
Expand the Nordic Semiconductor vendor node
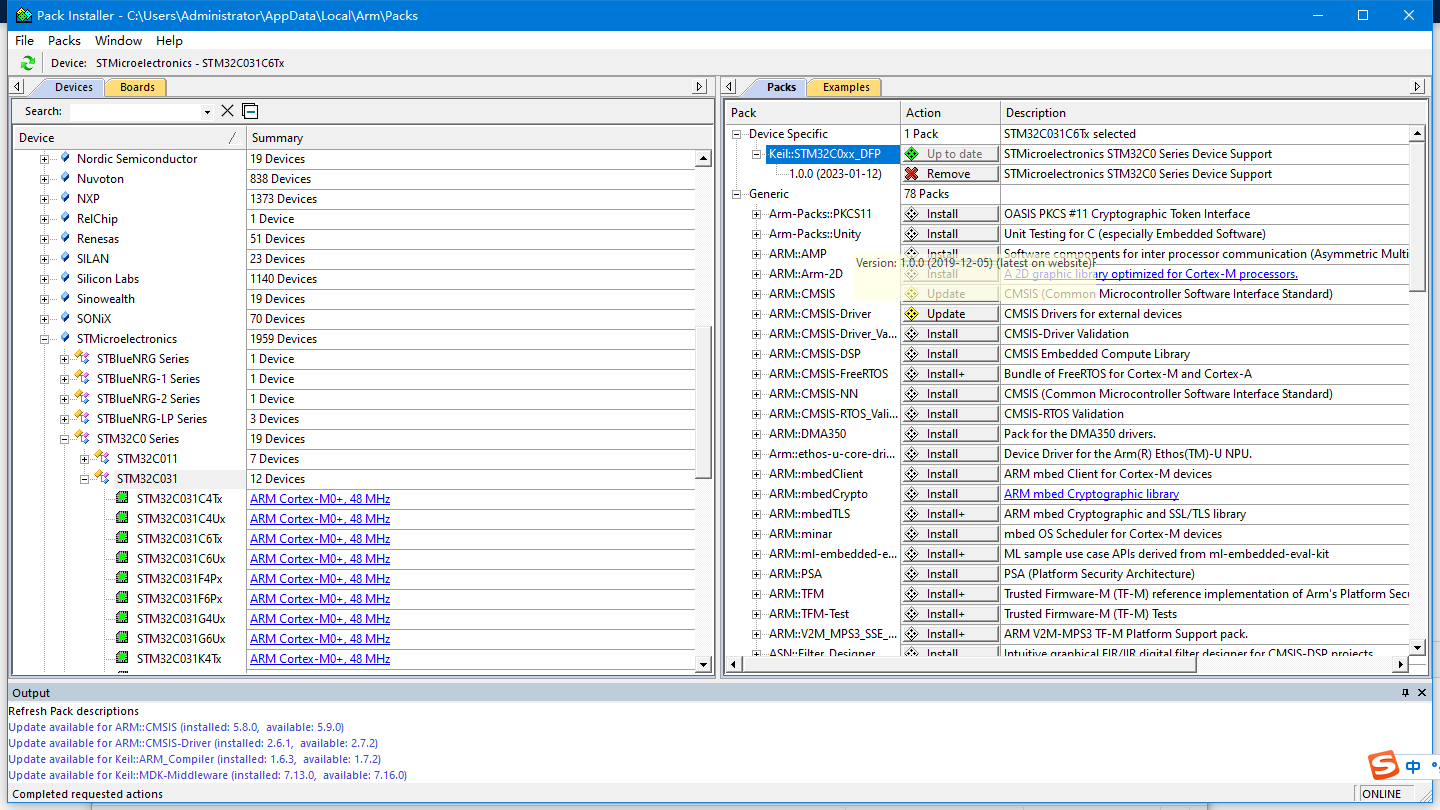45,159
